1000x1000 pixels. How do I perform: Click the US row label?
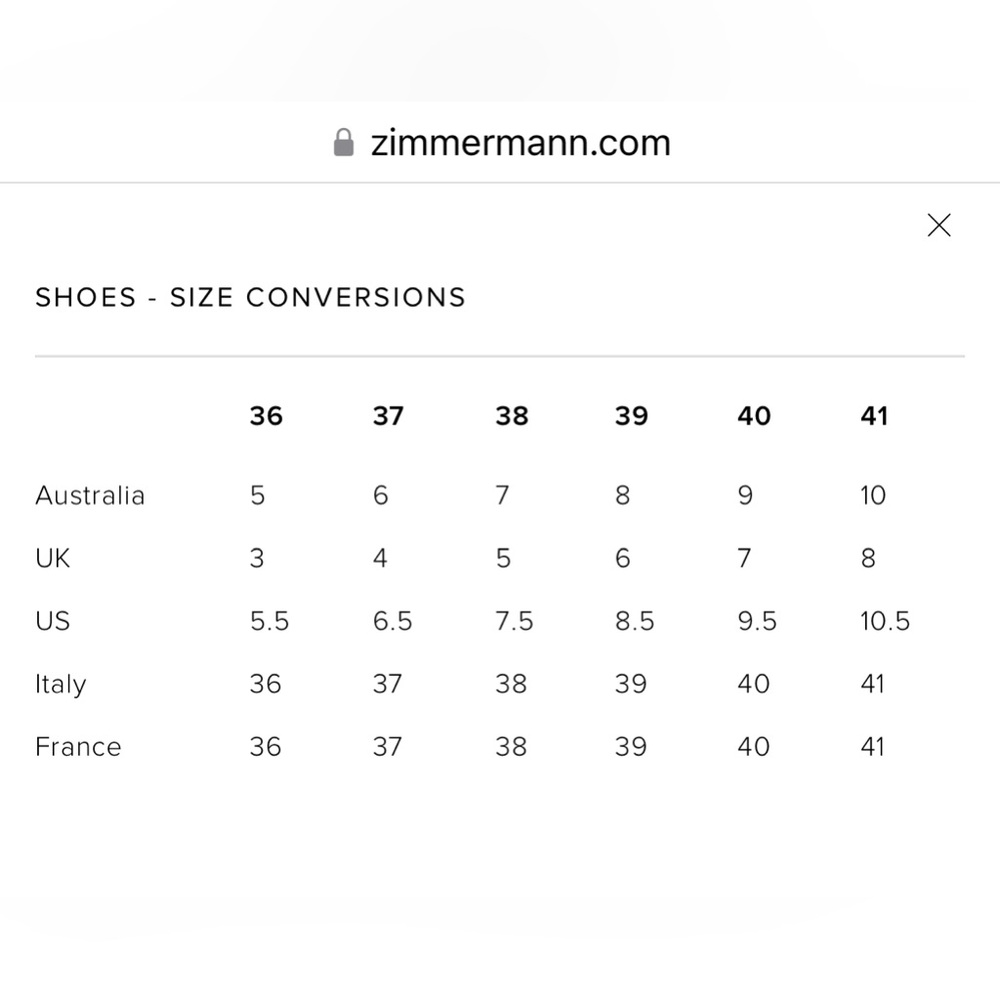click(51, 621)
